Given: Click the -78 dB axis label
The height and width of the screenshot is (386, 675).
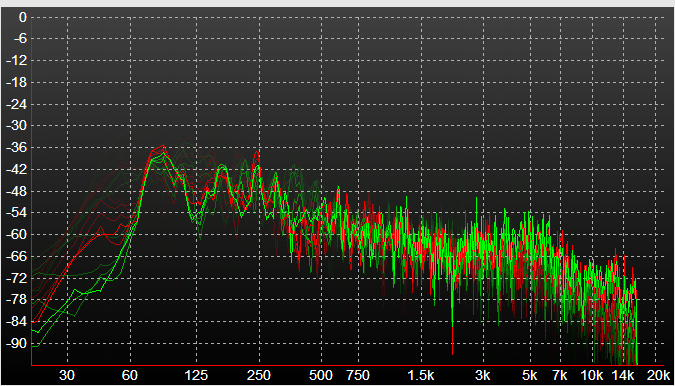Looking at the screenshot, I should 16,300.
